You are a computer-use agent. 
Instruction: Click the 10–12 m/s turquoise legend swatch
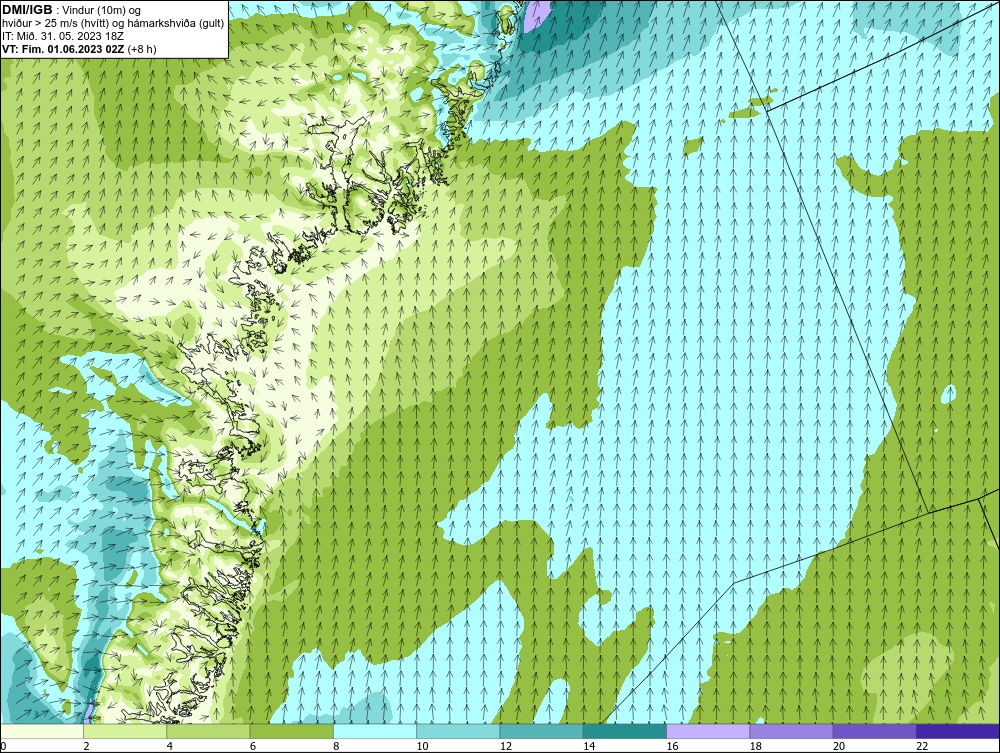[x=458, y=731]
